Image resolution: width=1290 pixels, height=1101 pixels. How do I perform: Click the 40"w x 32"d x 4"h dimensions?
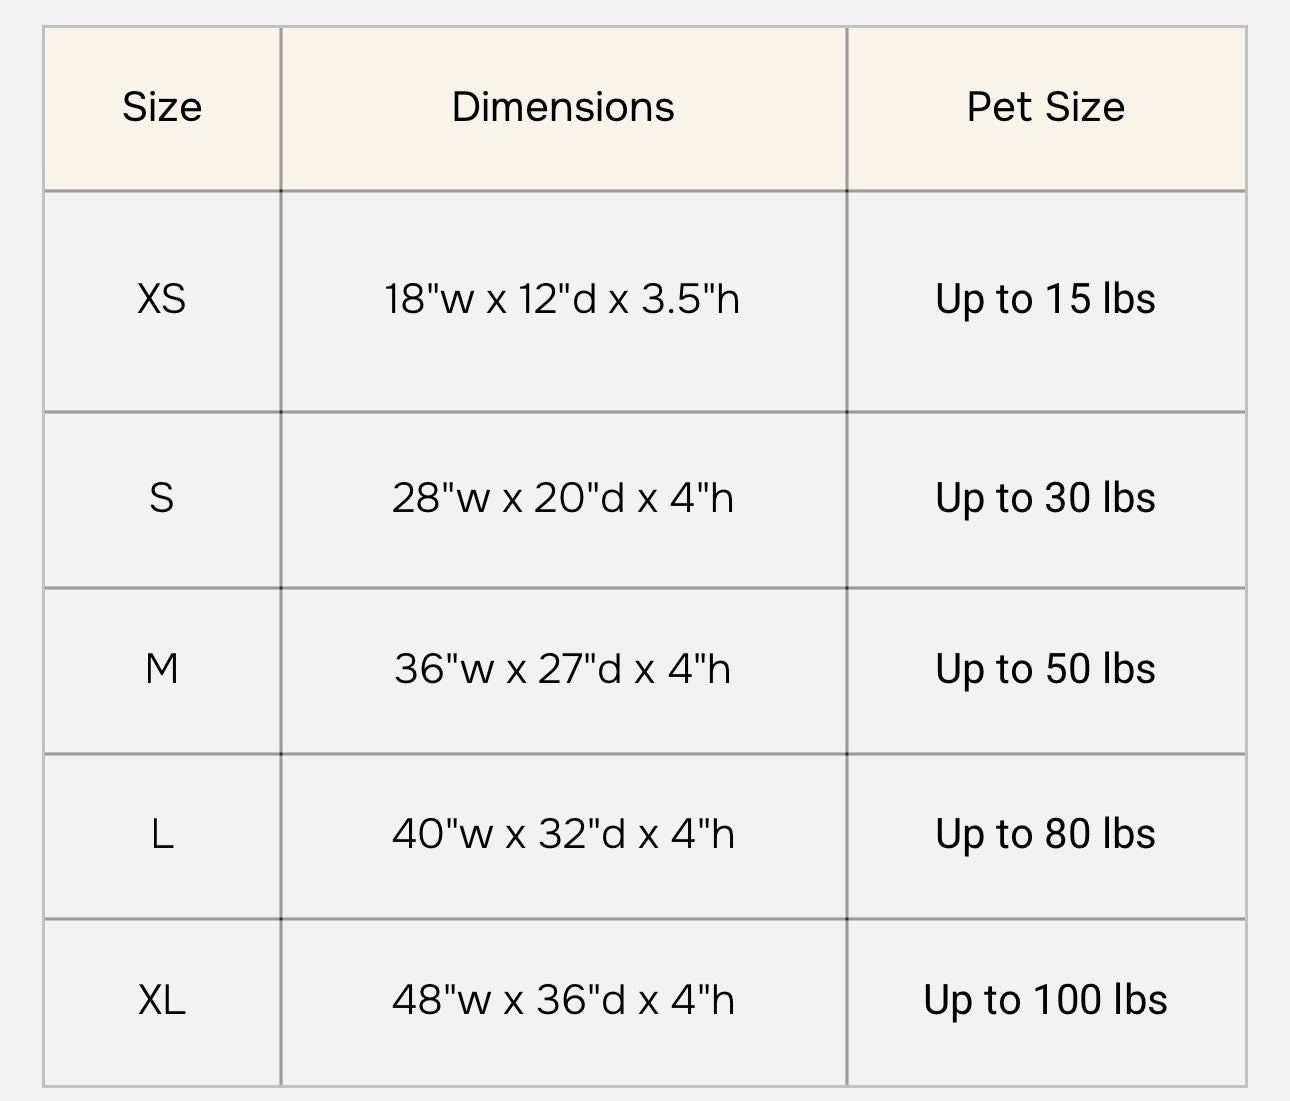[x=563, y=834]
